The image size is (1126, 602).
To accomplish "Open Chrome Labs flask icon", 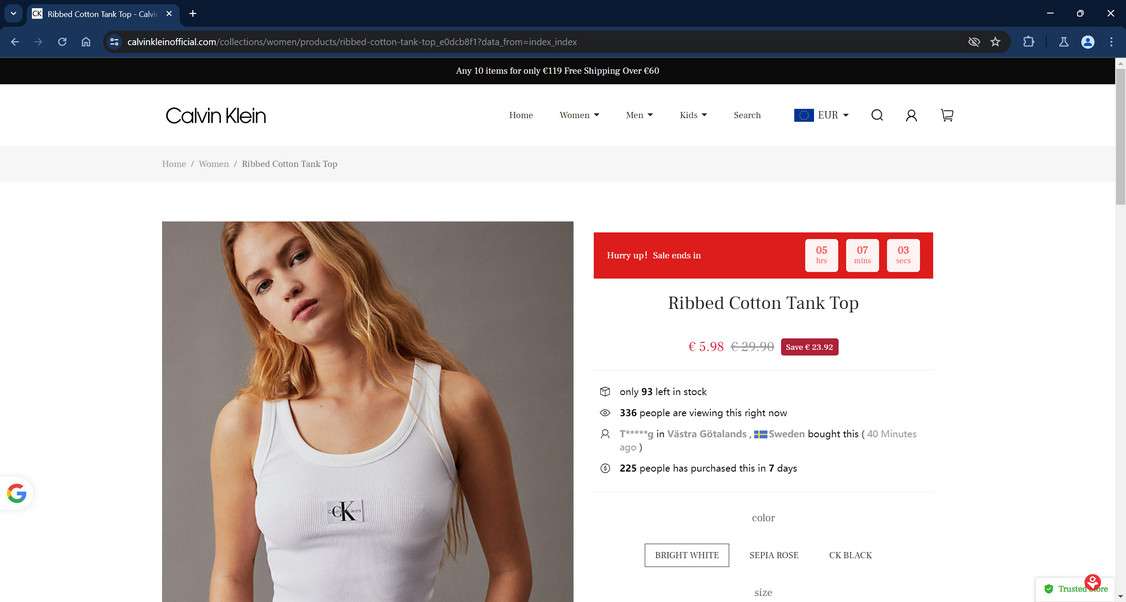I will (1064, 42).
